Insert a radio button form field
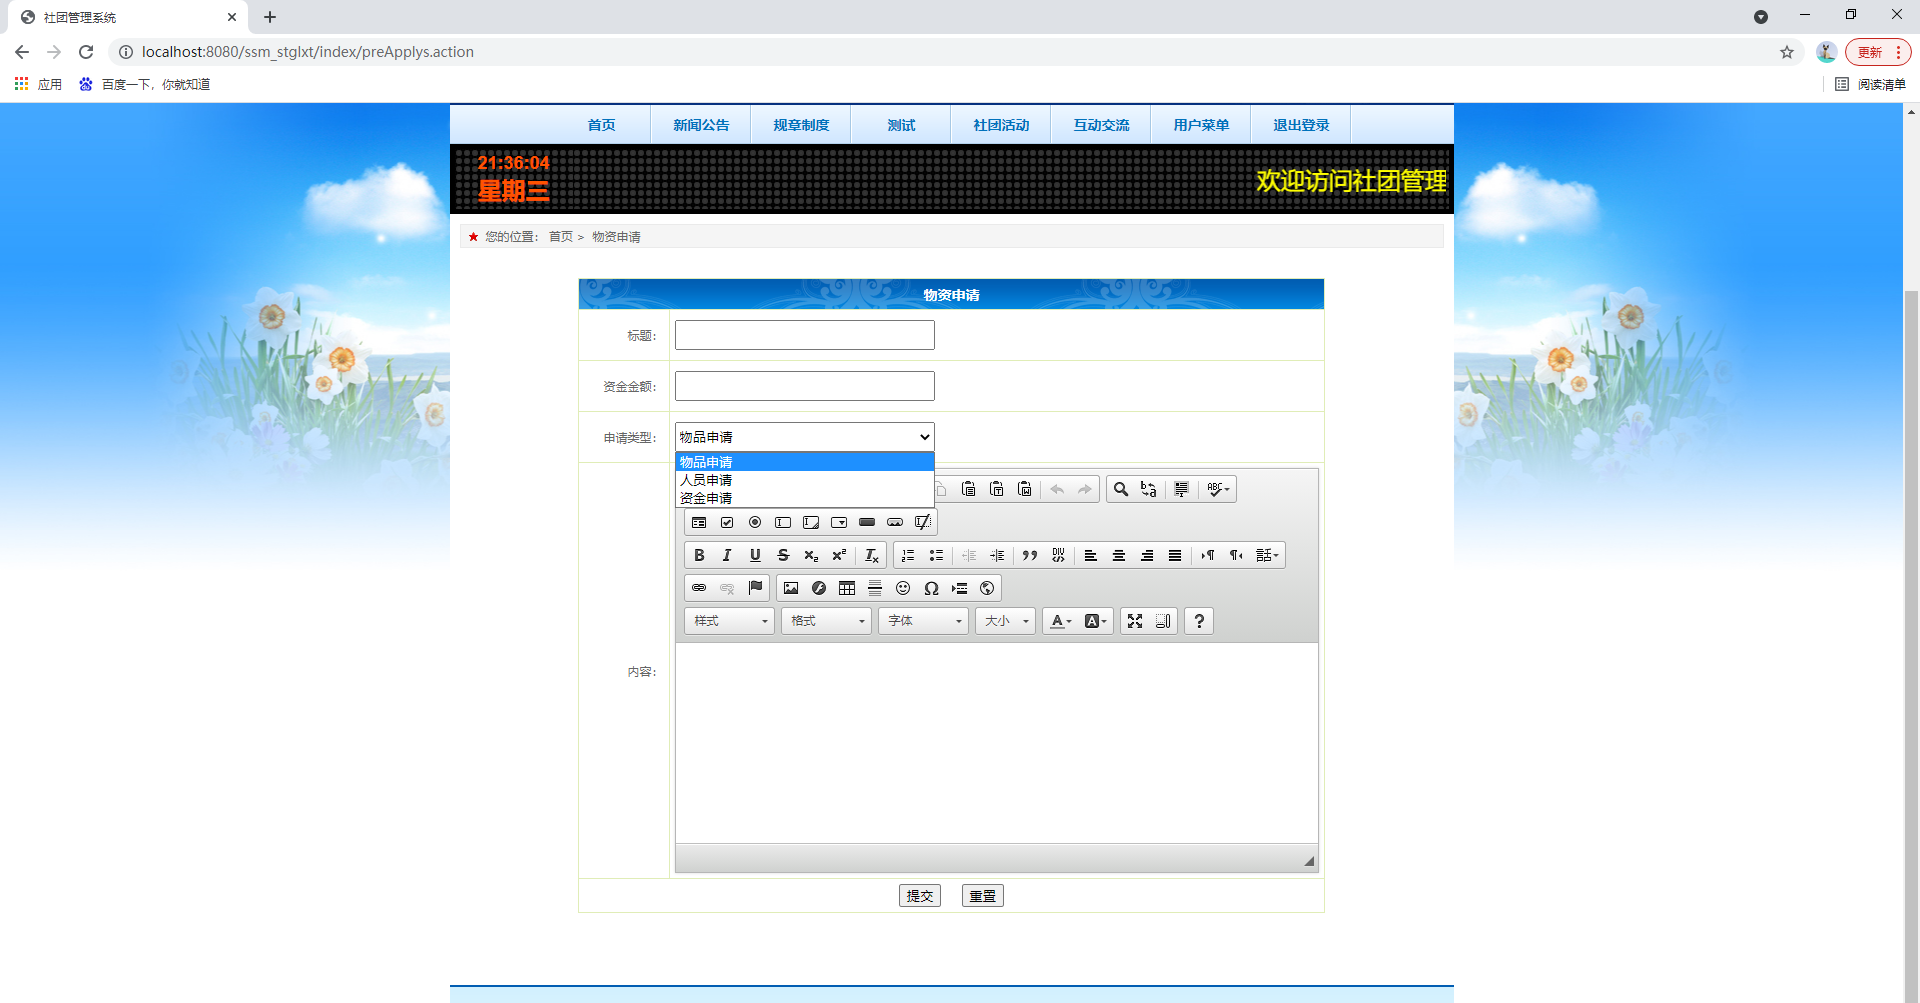1920x1003 pixels. coord(755,522)
